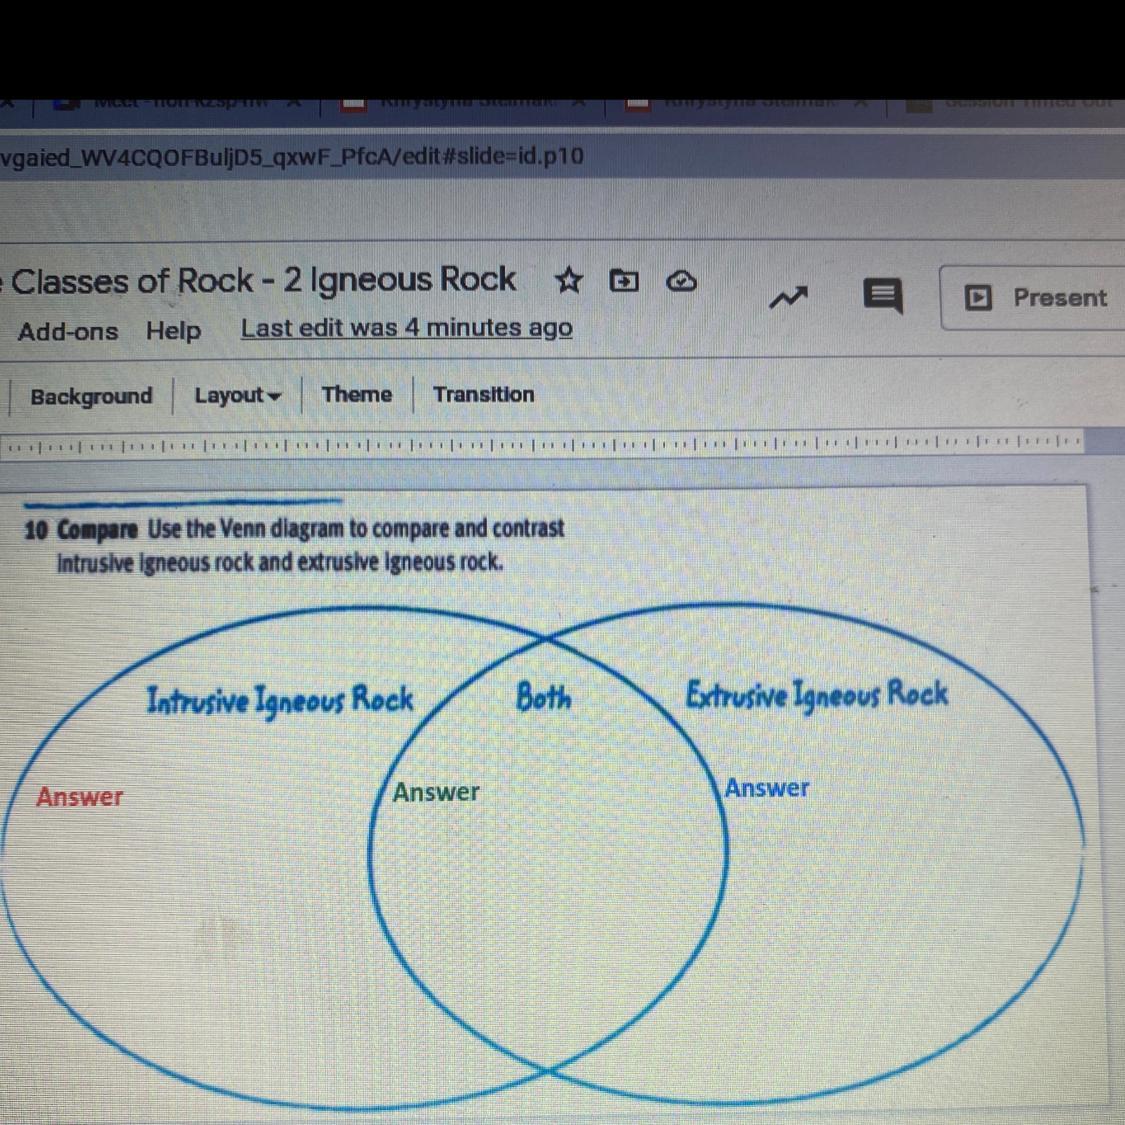Open the Add-ons menu
This screenshot has width=1125, height=1125.
[67, 331]
